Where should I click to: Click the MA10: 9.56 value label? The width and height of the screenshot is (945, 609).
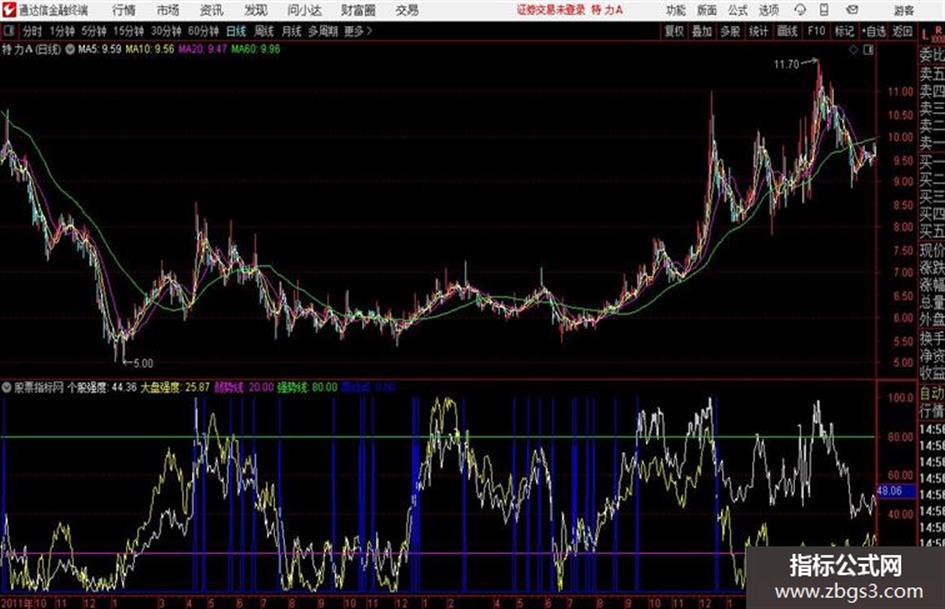[x=150, y=49]
